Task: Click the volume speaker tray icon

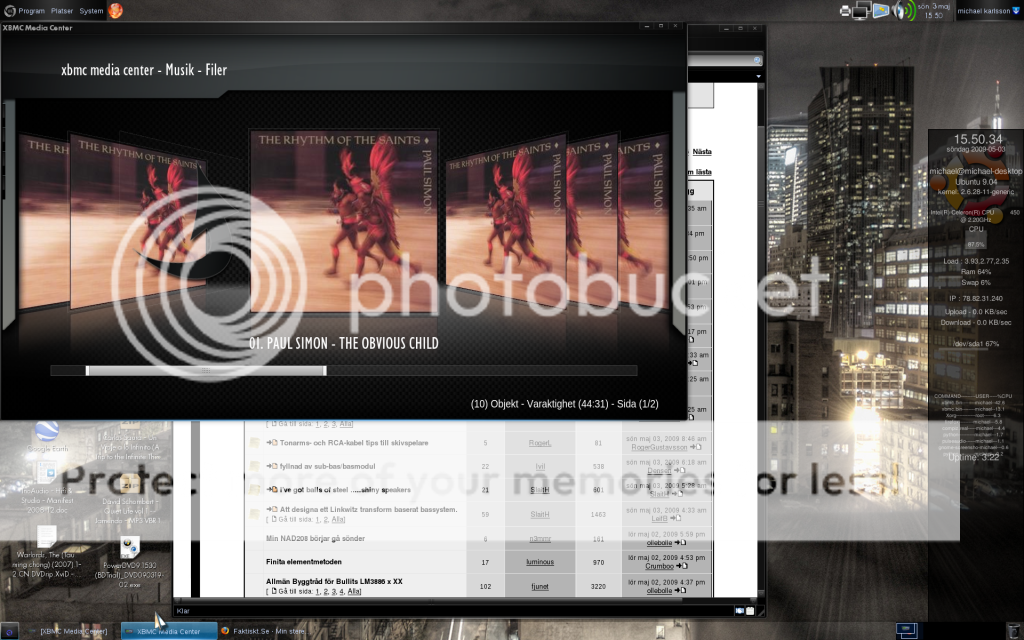Action: click(899, 11)
